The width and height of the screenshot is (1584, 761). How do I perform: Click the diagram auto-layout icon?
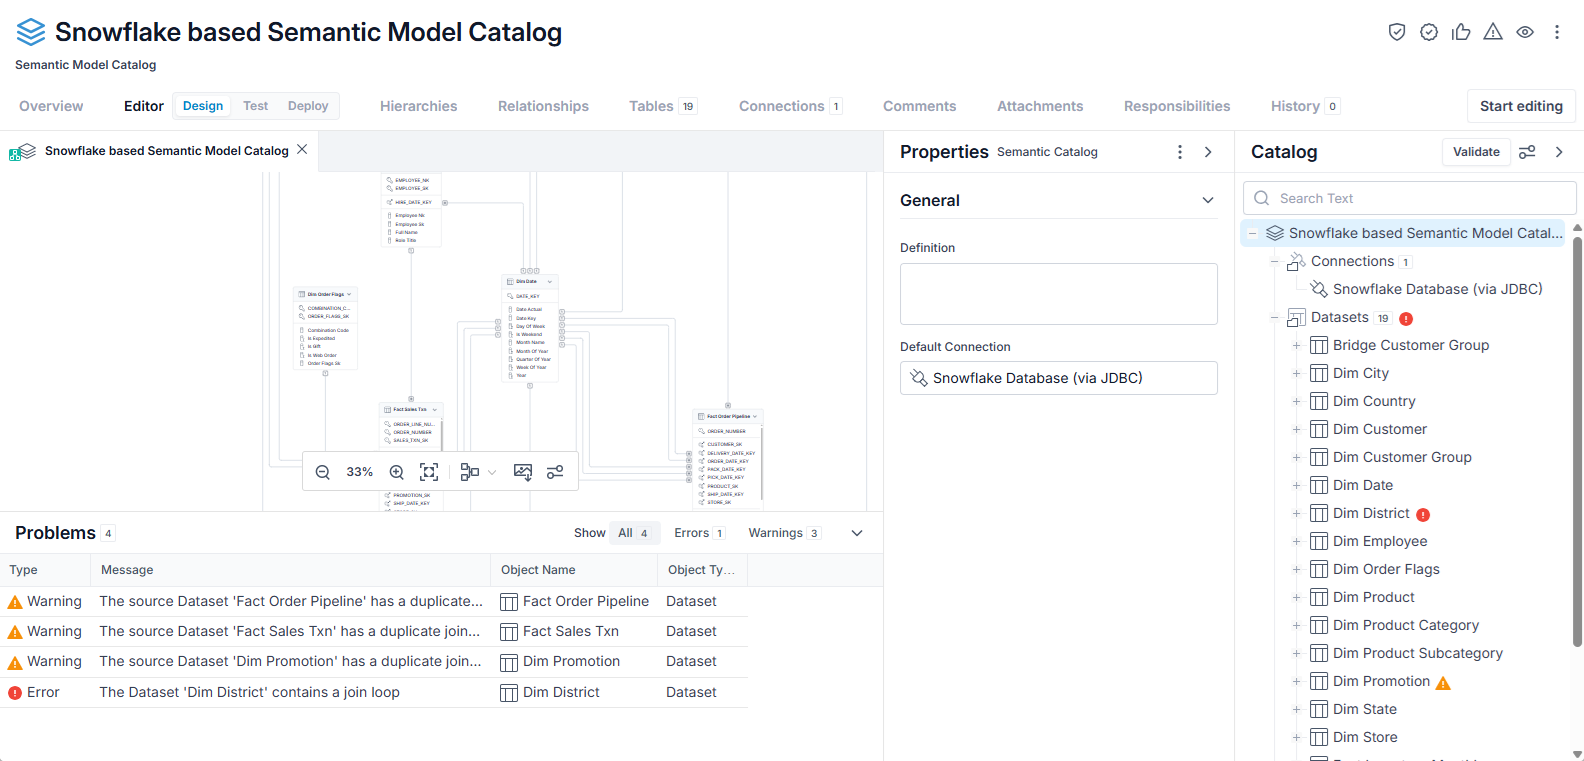[469, 472]
